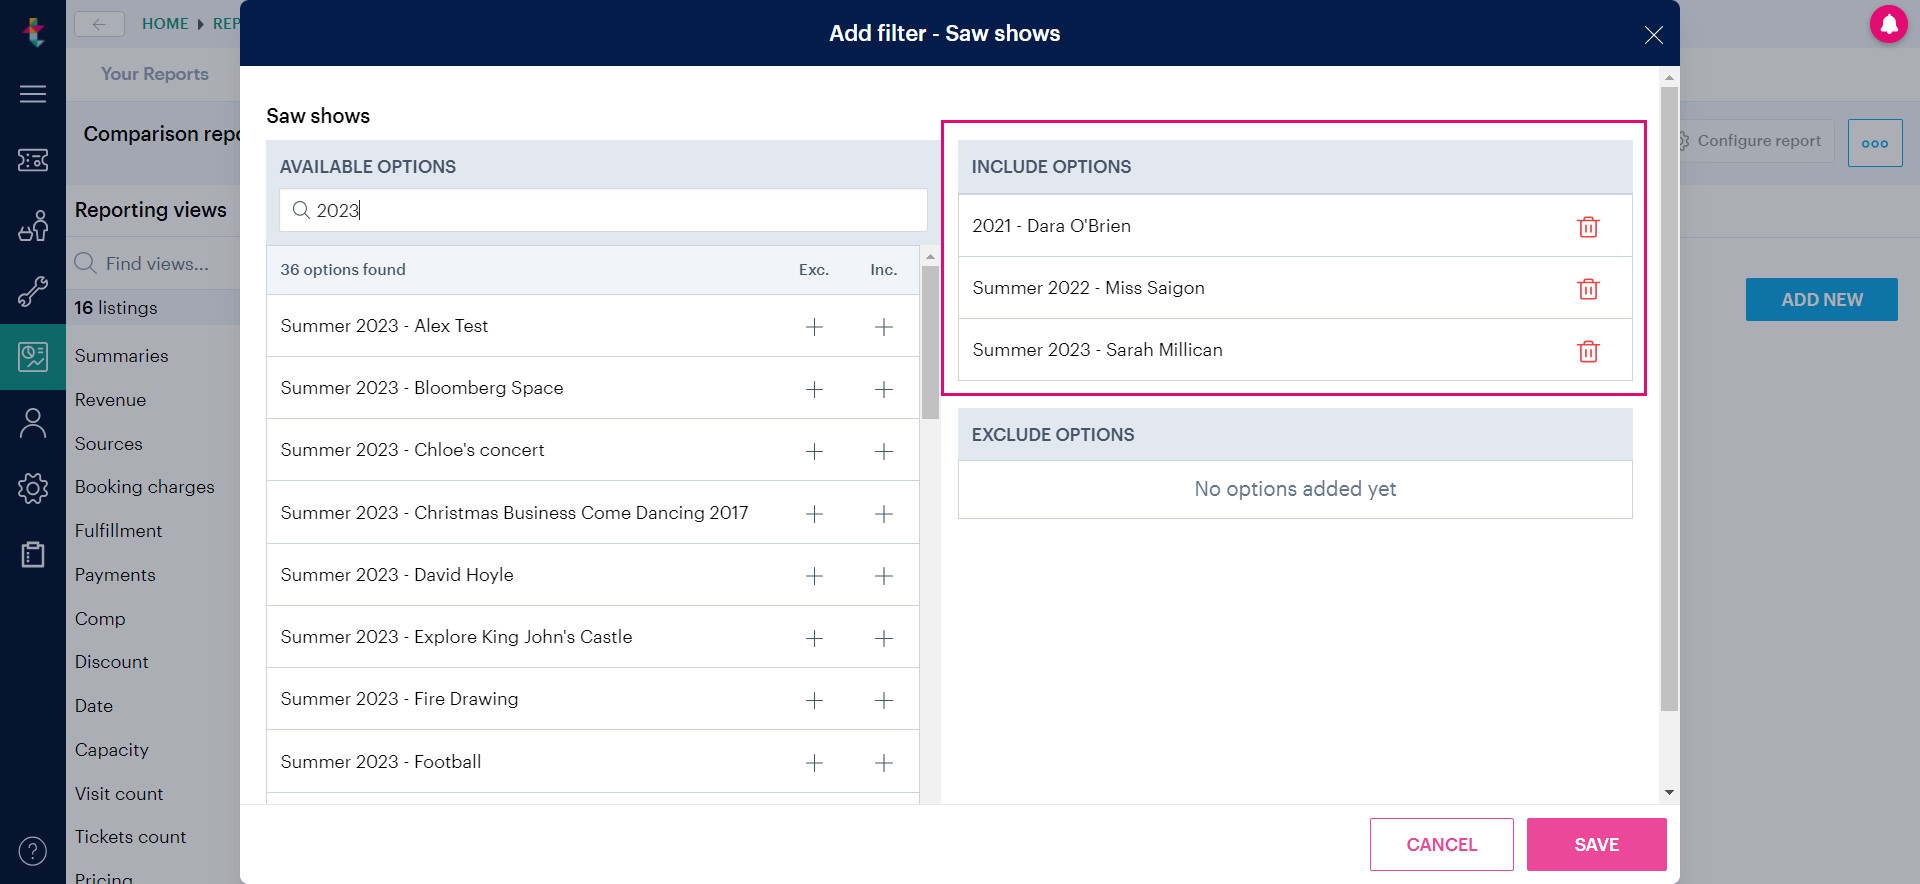Save the filter
Viewport: 1920px width, 884px height.
pos(1596,844)
